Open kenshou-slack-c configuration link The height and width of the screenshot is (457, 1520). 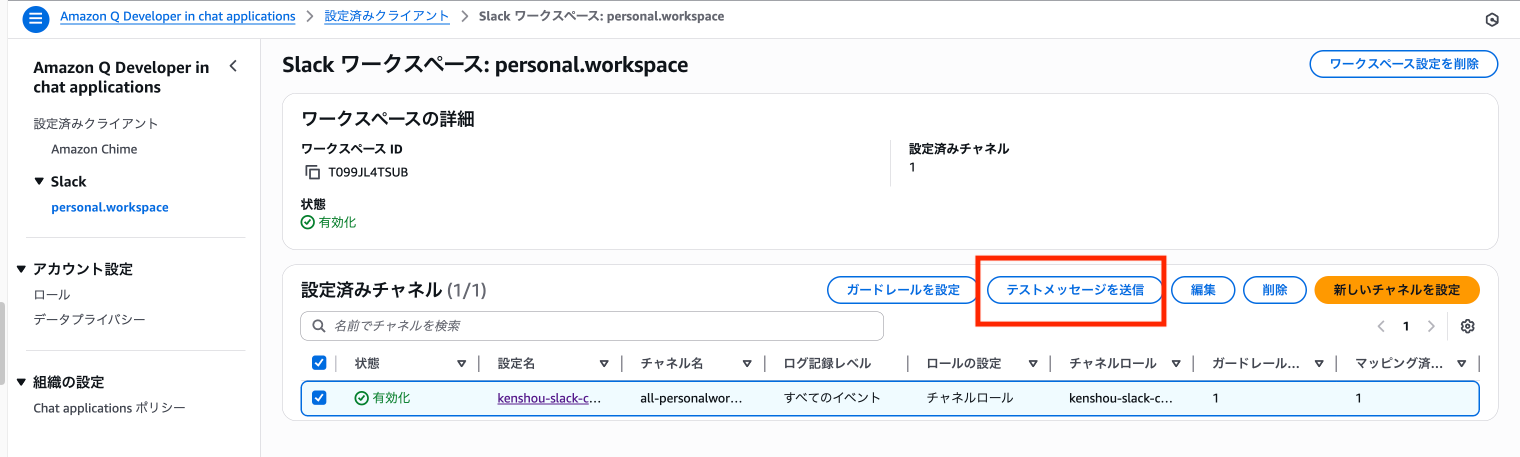pyautogui.click(x=549, y=398)
